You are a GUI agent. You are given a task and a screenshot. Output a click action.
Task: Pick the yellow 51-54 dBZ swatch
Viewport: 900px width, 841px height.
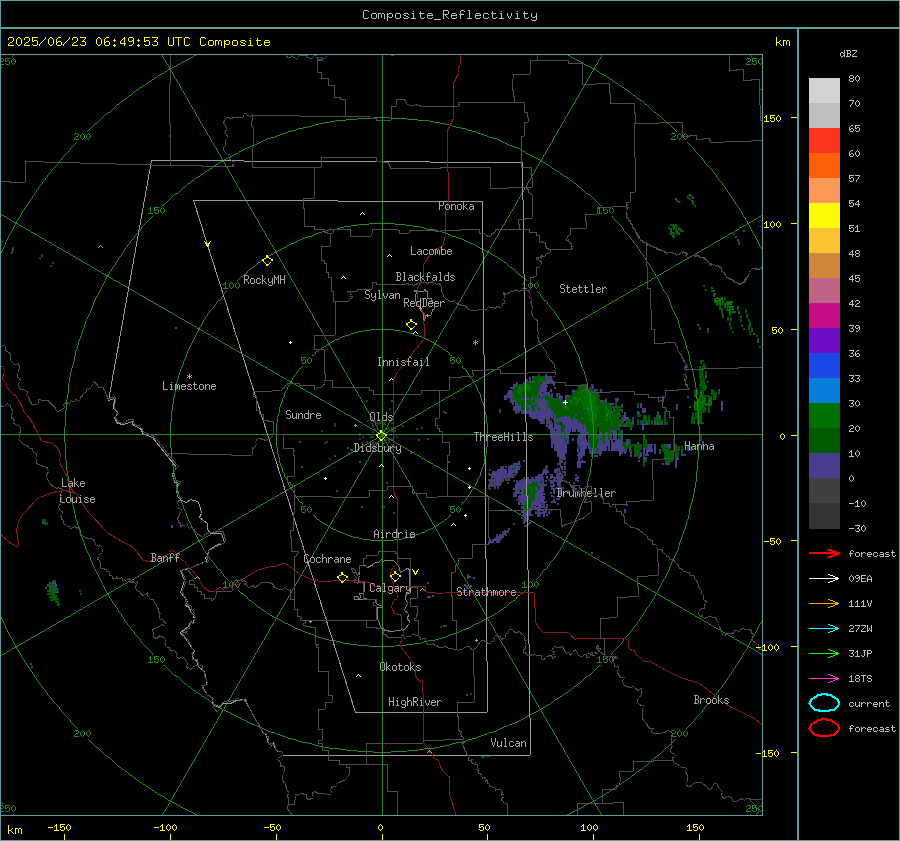tap(824, 215)
